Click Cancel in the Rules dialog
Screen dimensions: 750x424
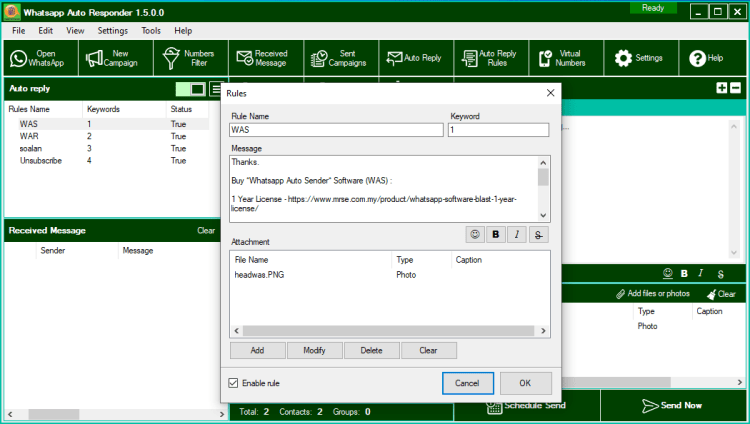click(x=467, y=383)
